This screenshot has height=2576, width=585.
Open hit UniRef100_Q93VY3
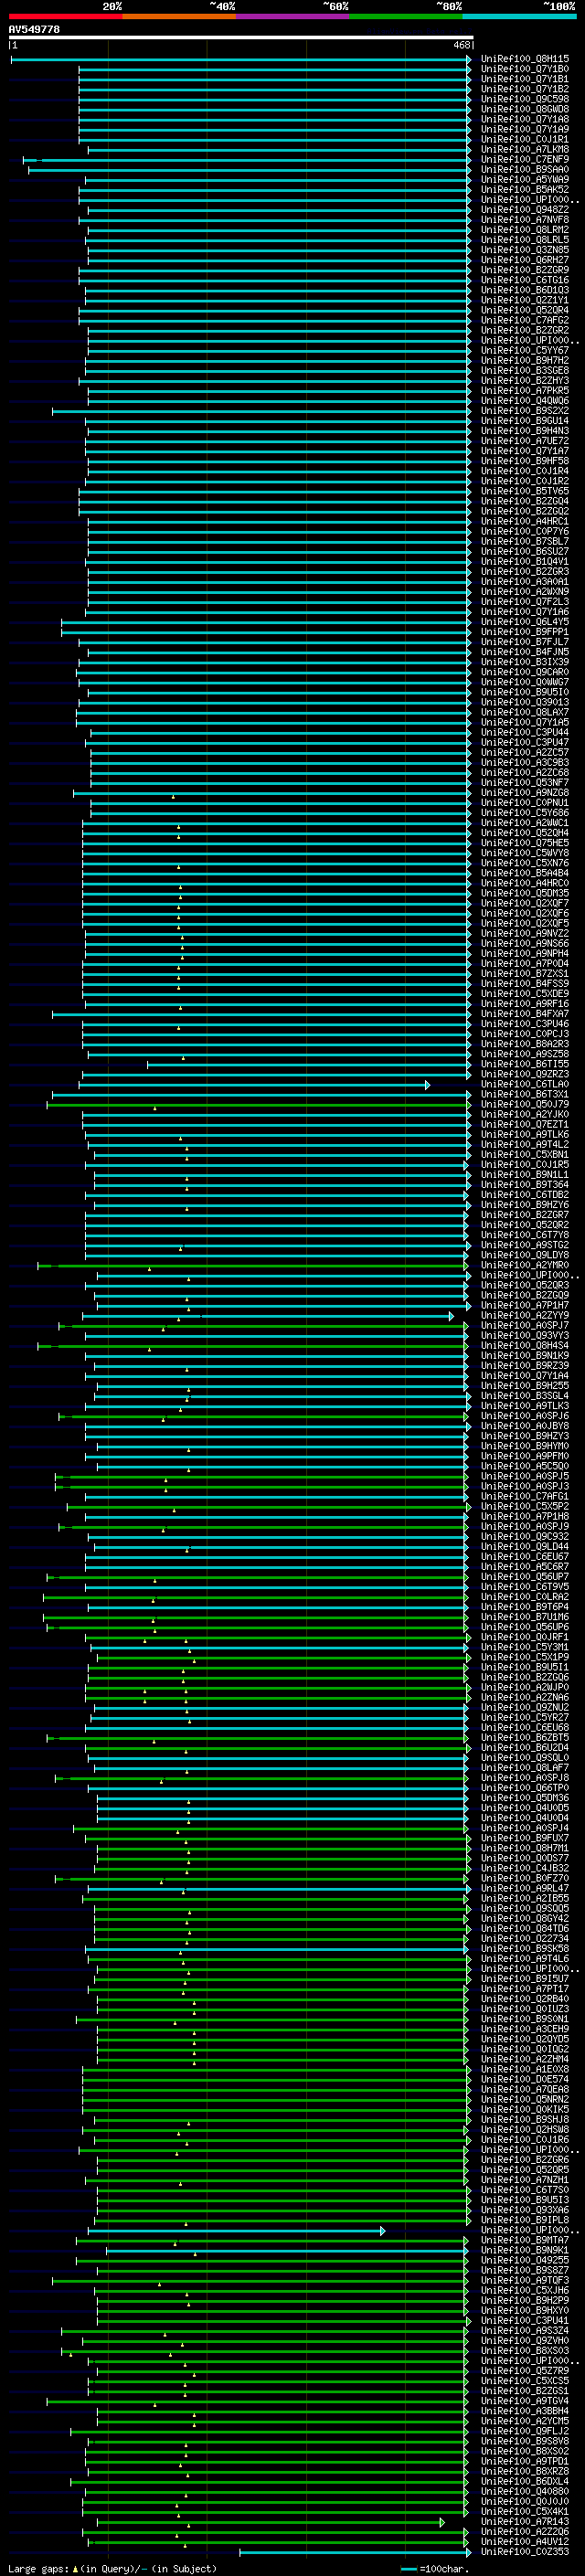(525, 1336)
